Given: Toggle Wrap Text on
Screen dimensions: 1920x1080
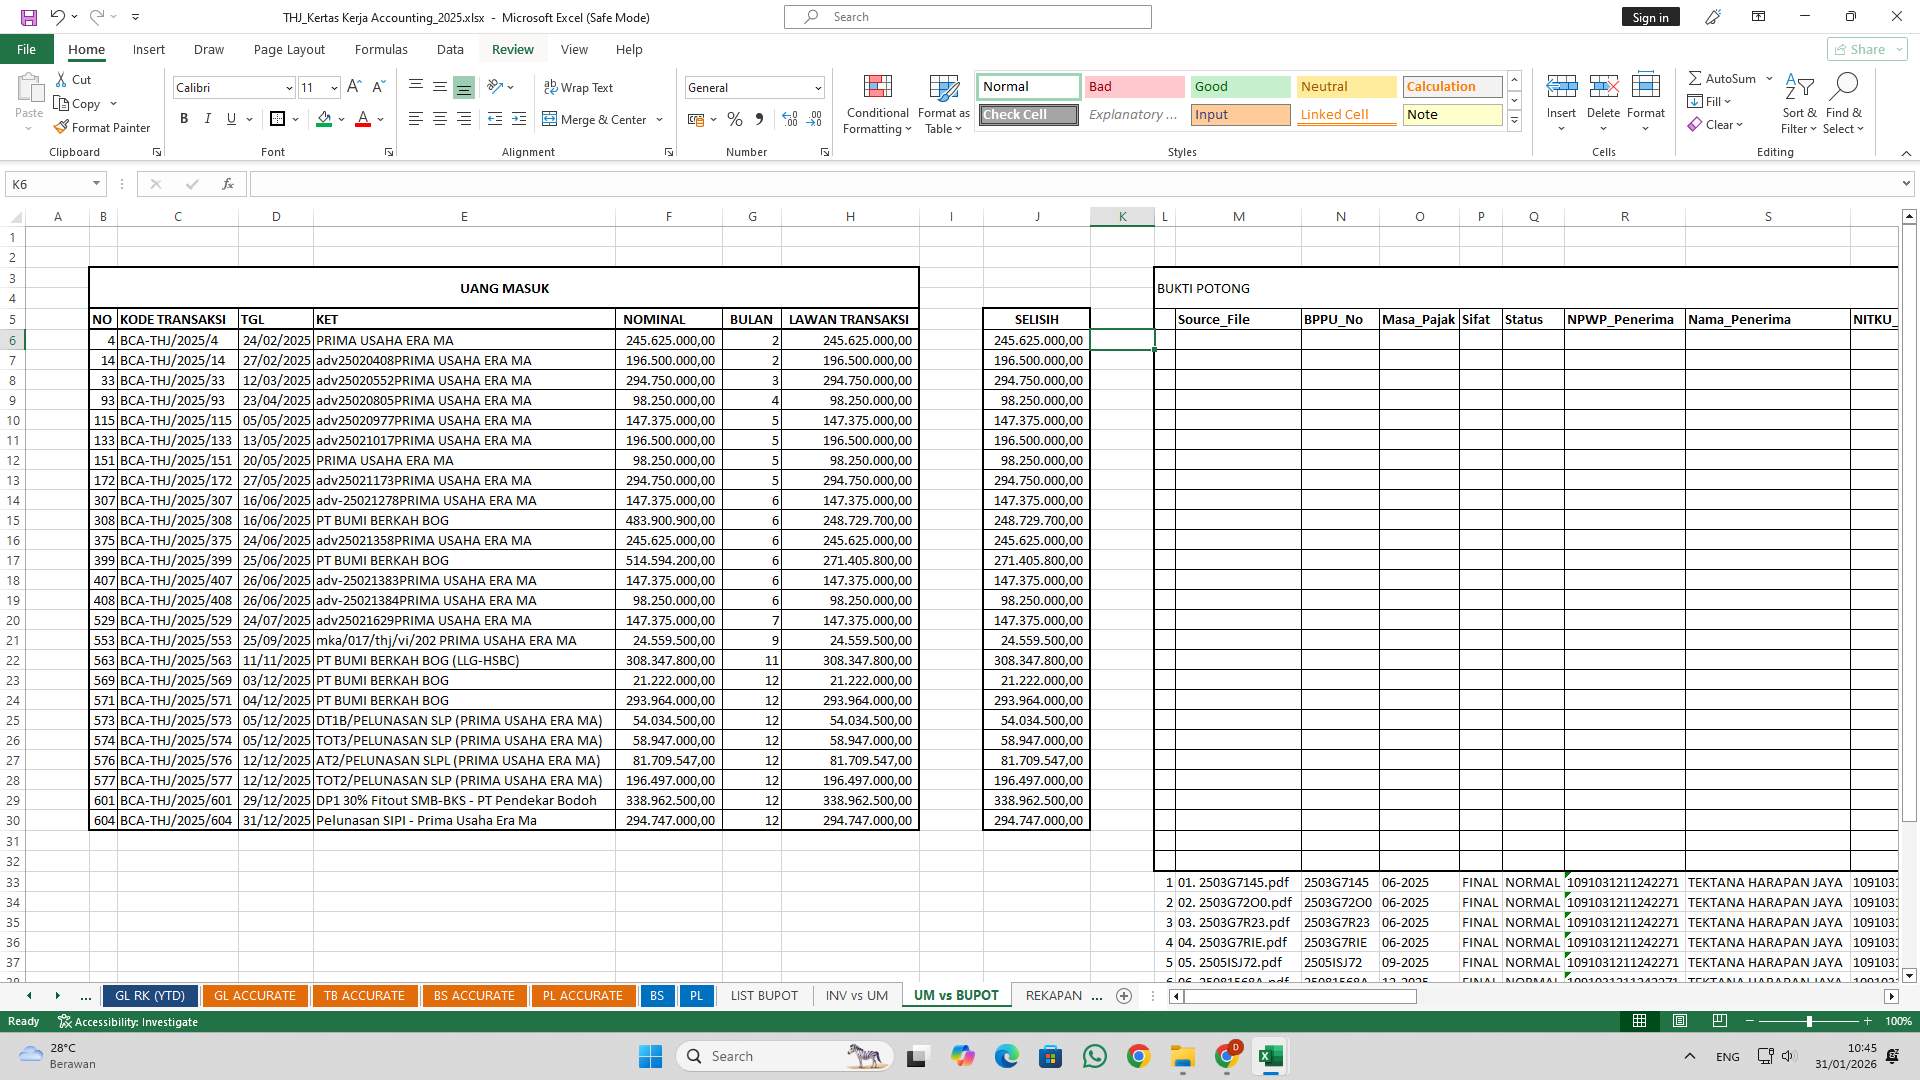Looking at the screenshot, I should click(578, 88).
